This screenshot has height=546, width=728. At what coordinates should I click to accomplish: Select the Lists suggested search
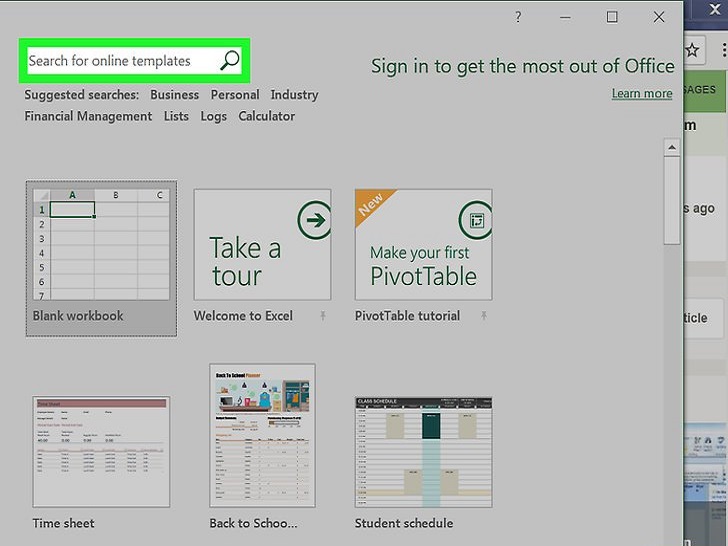176,116
